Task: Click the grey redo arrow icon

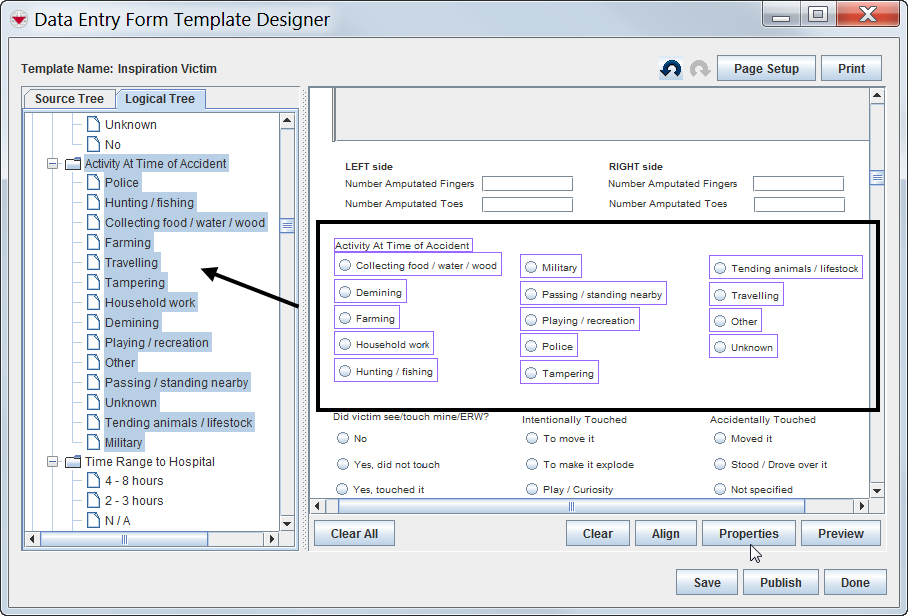Action: (700, 69)
